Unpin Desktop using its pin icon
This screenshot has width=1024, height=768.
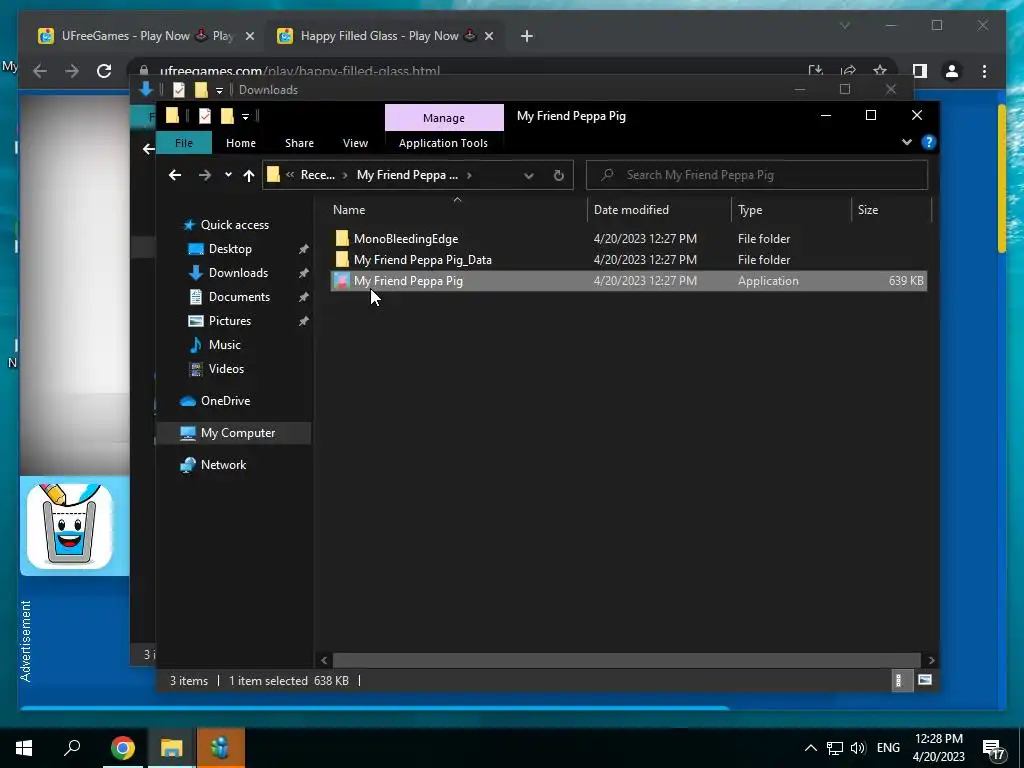tap(303, 249)
